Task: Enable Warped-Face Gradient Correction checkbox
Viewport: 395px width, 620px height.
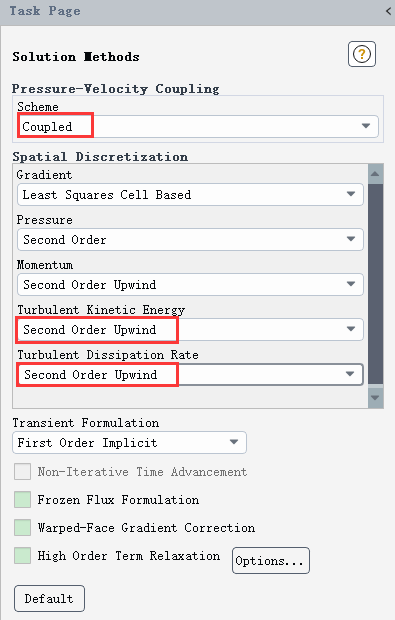Action: pyautogui.click(x=23, y=528)
